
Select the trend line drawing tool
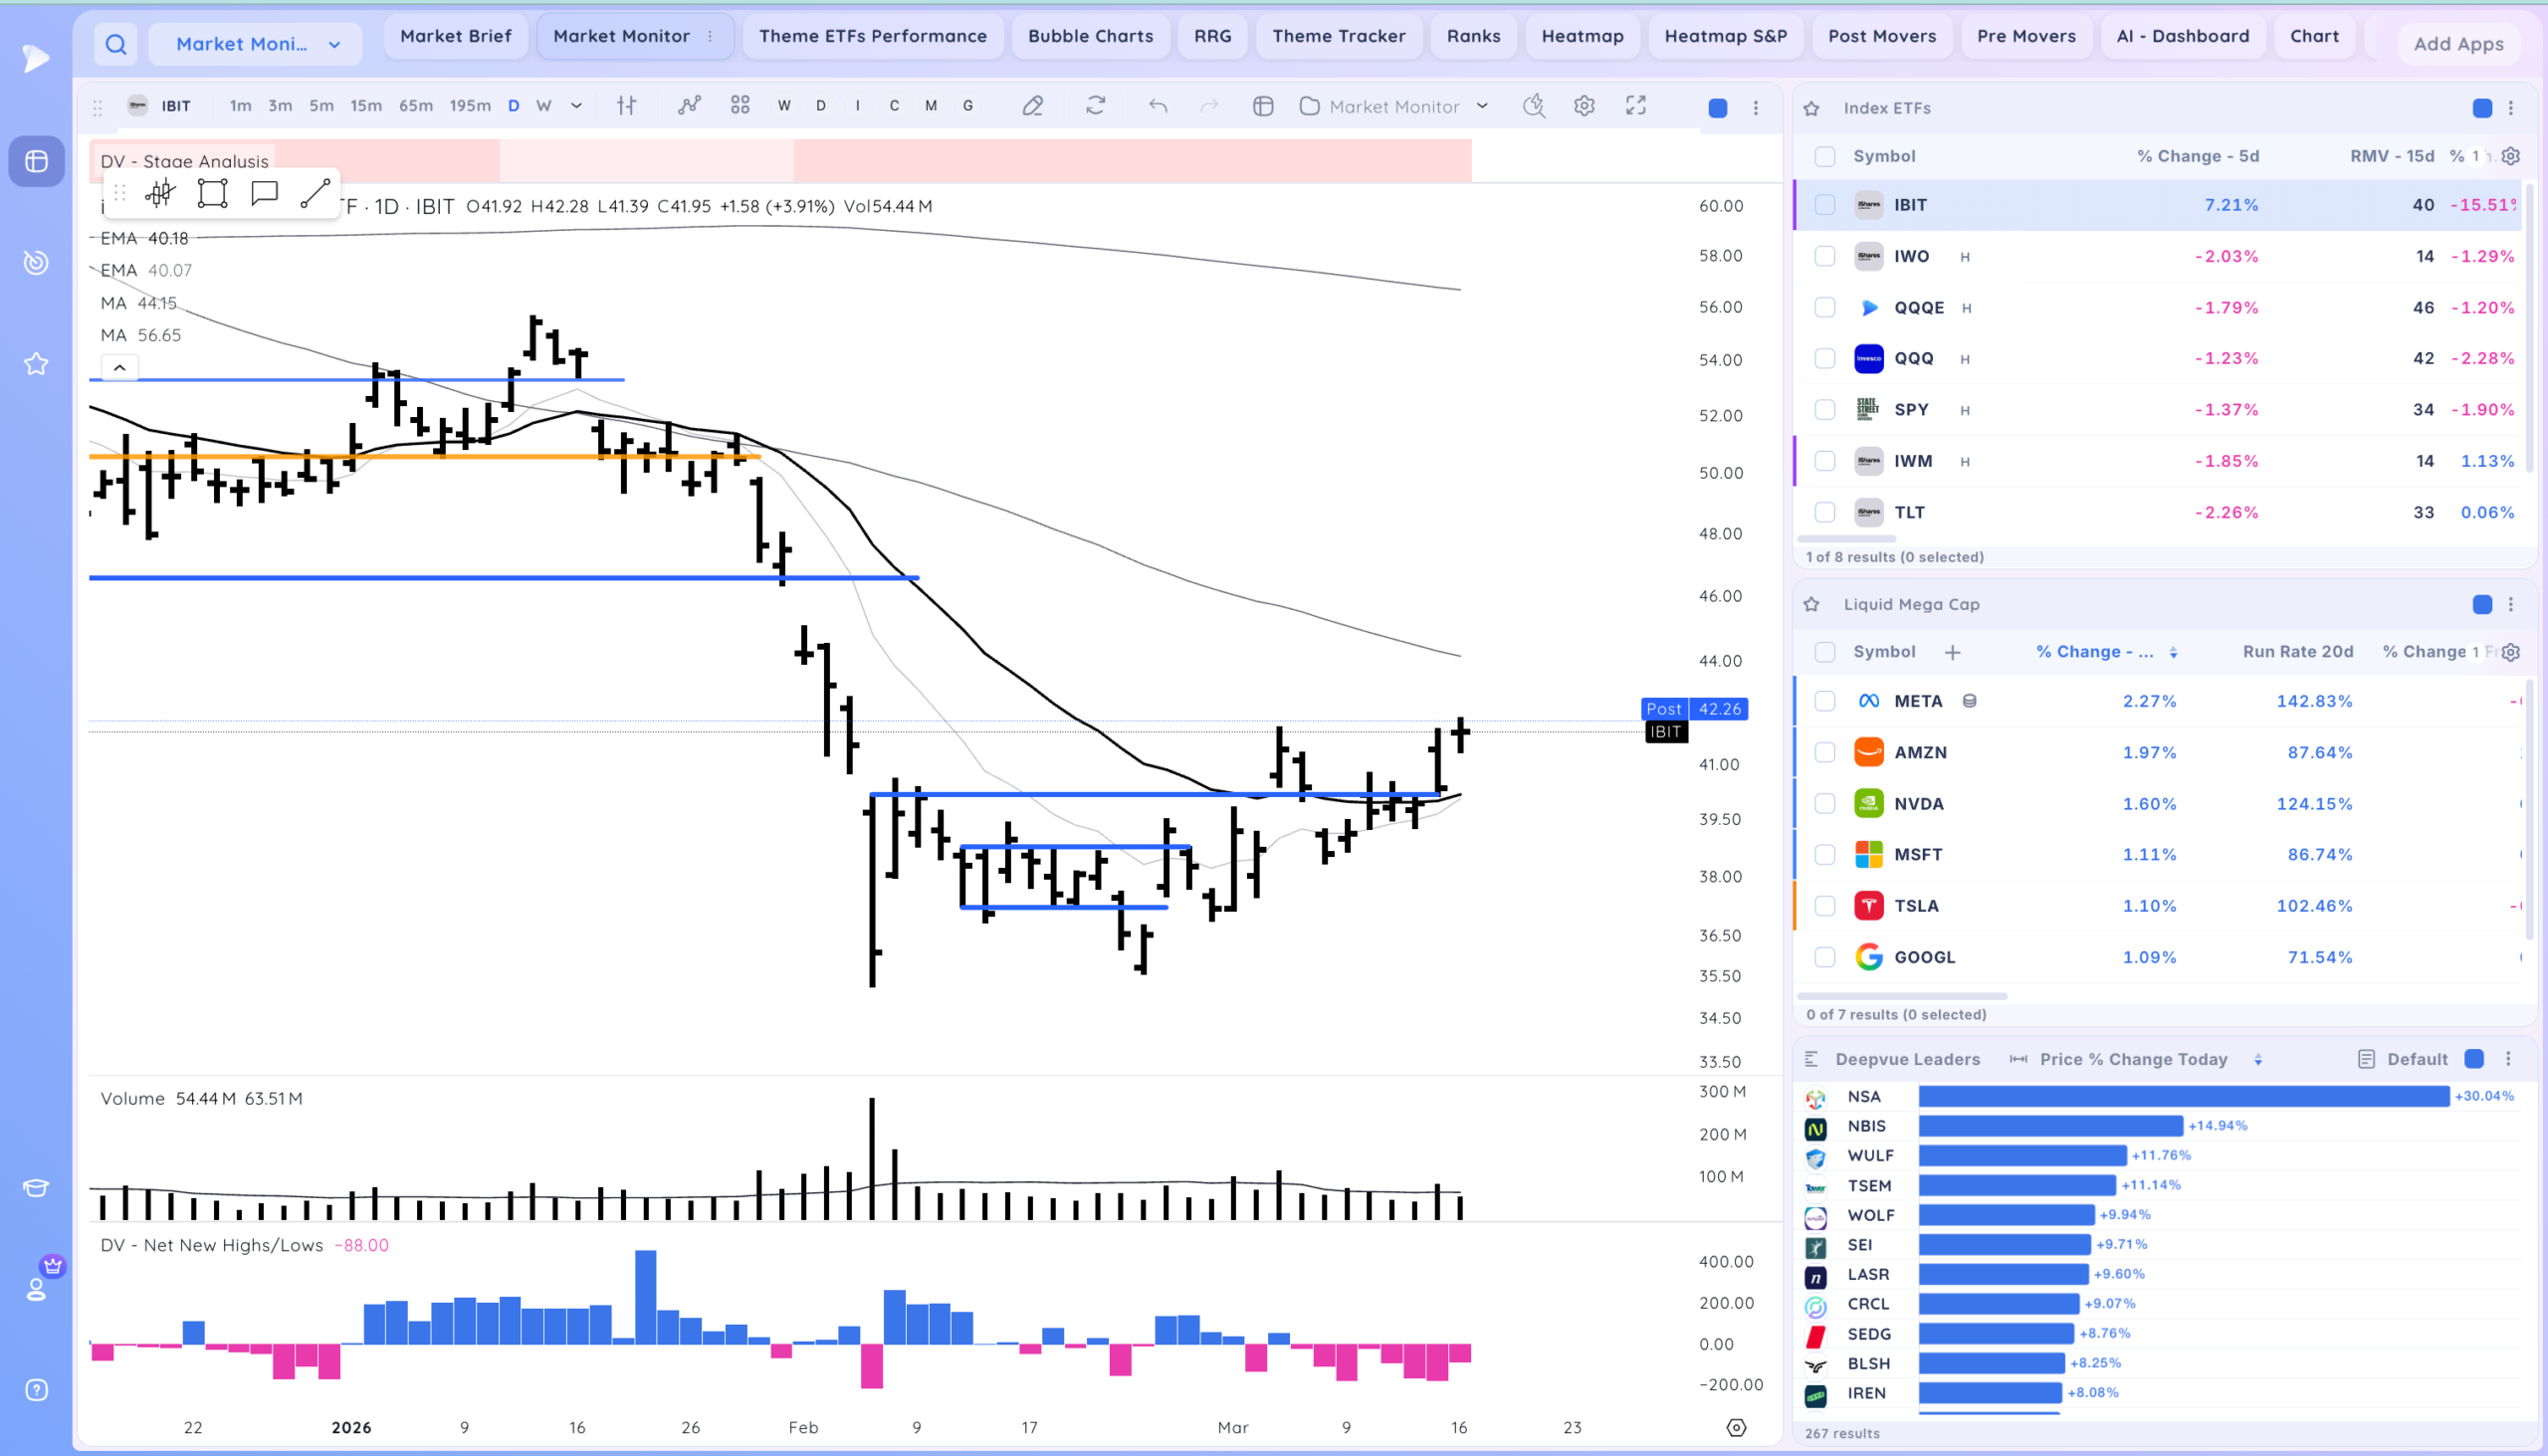coord(315,193)
